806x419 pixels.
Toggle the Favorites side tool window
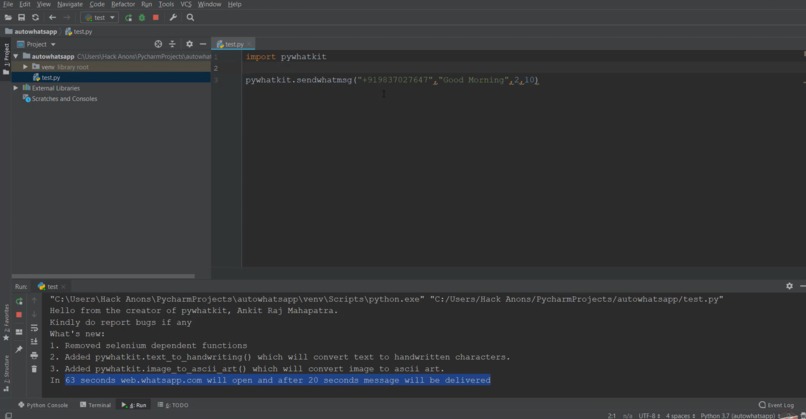pos(6,322)
